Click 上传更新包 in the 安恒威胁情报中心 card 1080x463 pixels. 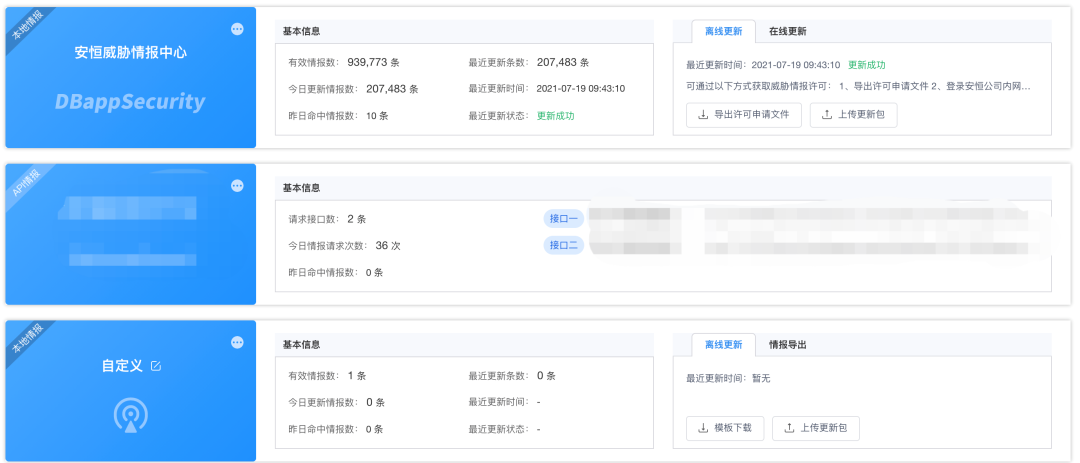click(x=853, y=115)
